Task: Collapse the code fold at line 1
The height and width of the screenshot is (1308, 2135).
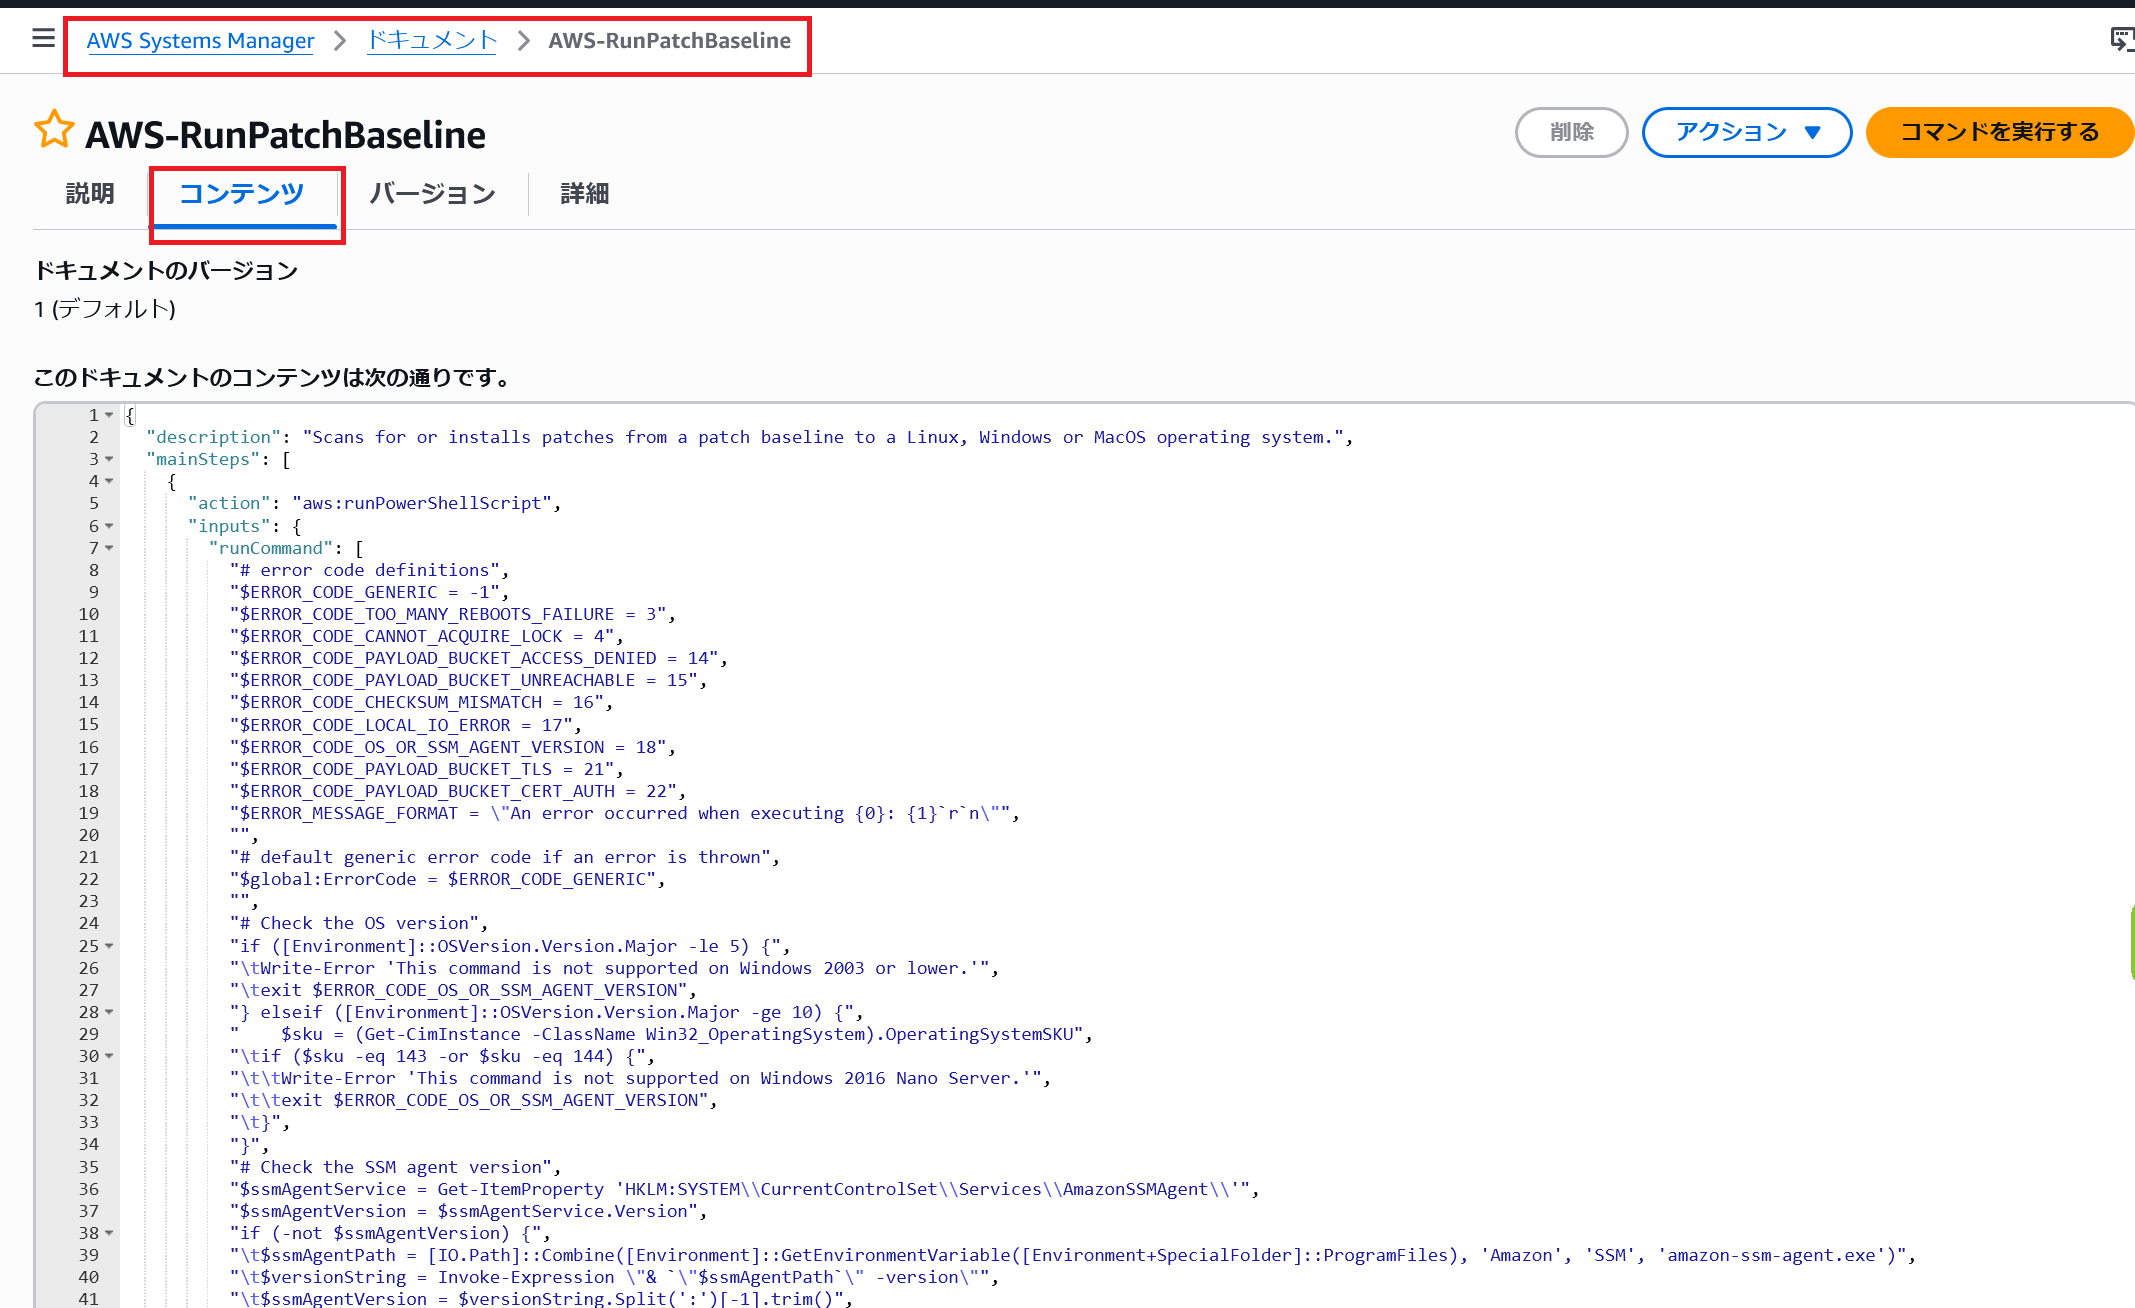Action: [109, 415]
